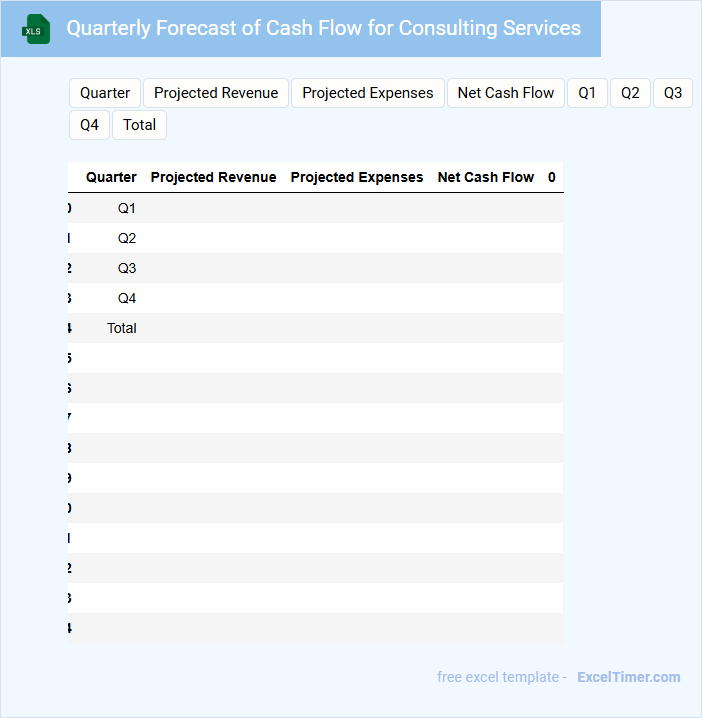Click the Projected Revenue tag

[x=216, y=93]
